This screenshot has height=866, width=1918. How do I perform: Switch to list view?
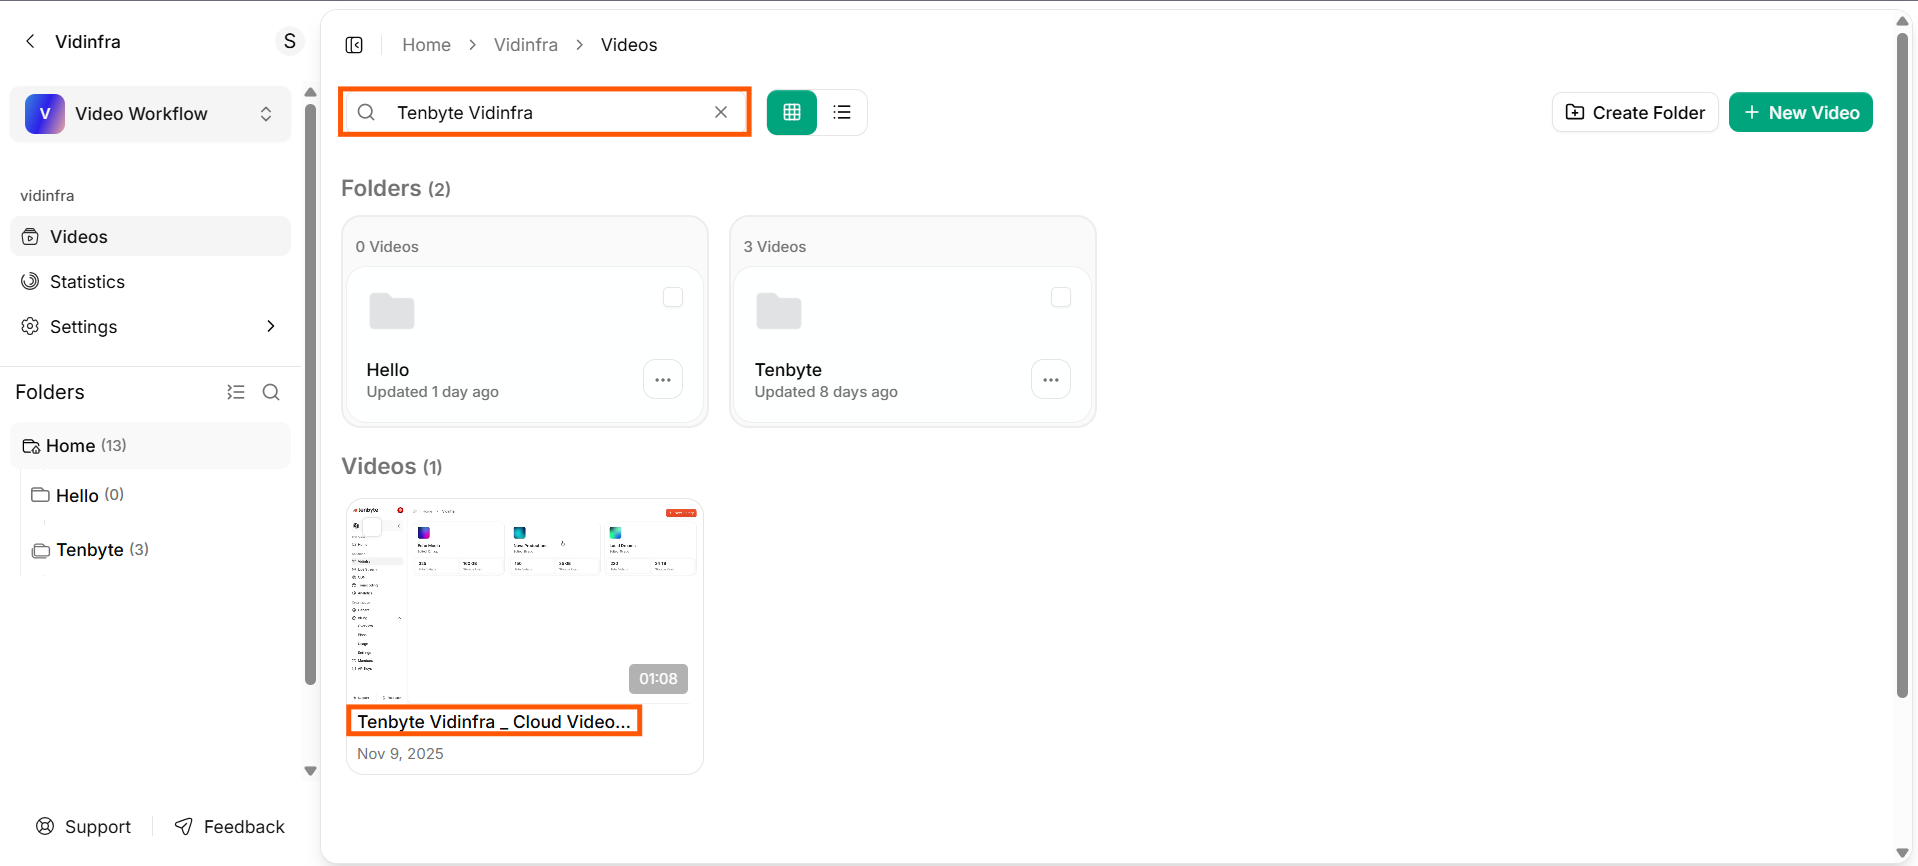point(842,112)
